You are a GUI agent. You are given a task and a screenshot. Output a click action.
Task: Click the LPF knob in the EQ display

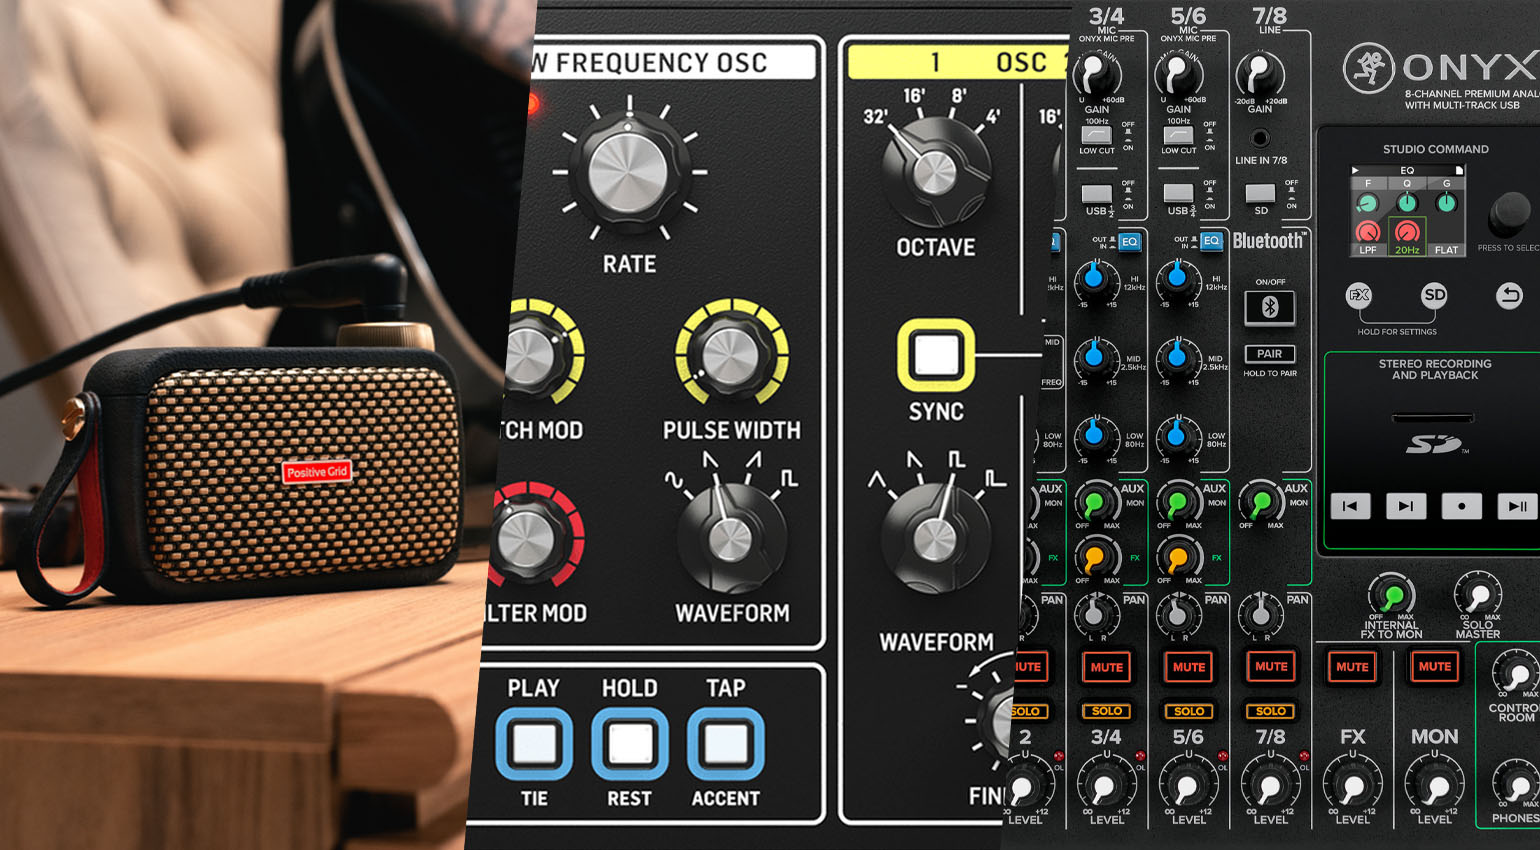(1368, 232)
